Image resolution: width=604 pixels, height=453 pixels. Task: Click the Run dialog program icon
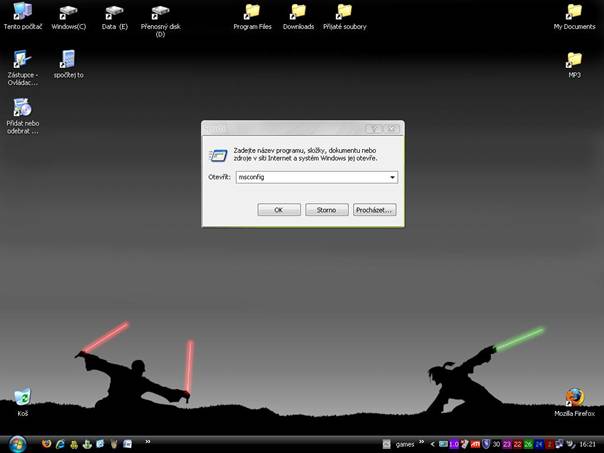tap(218, 155)
